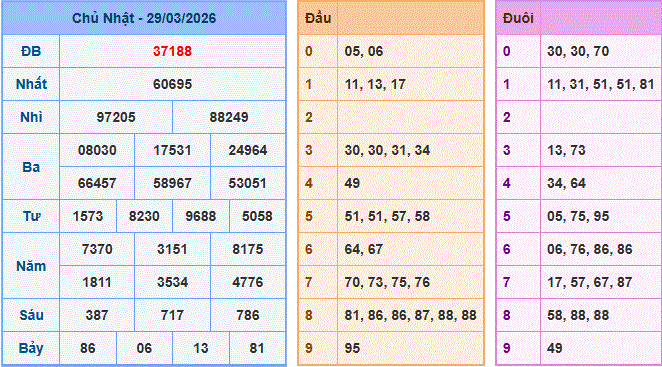Select the Tư prize row label
The width and height of the screenshot is (662, 367).
pos(31,216)
